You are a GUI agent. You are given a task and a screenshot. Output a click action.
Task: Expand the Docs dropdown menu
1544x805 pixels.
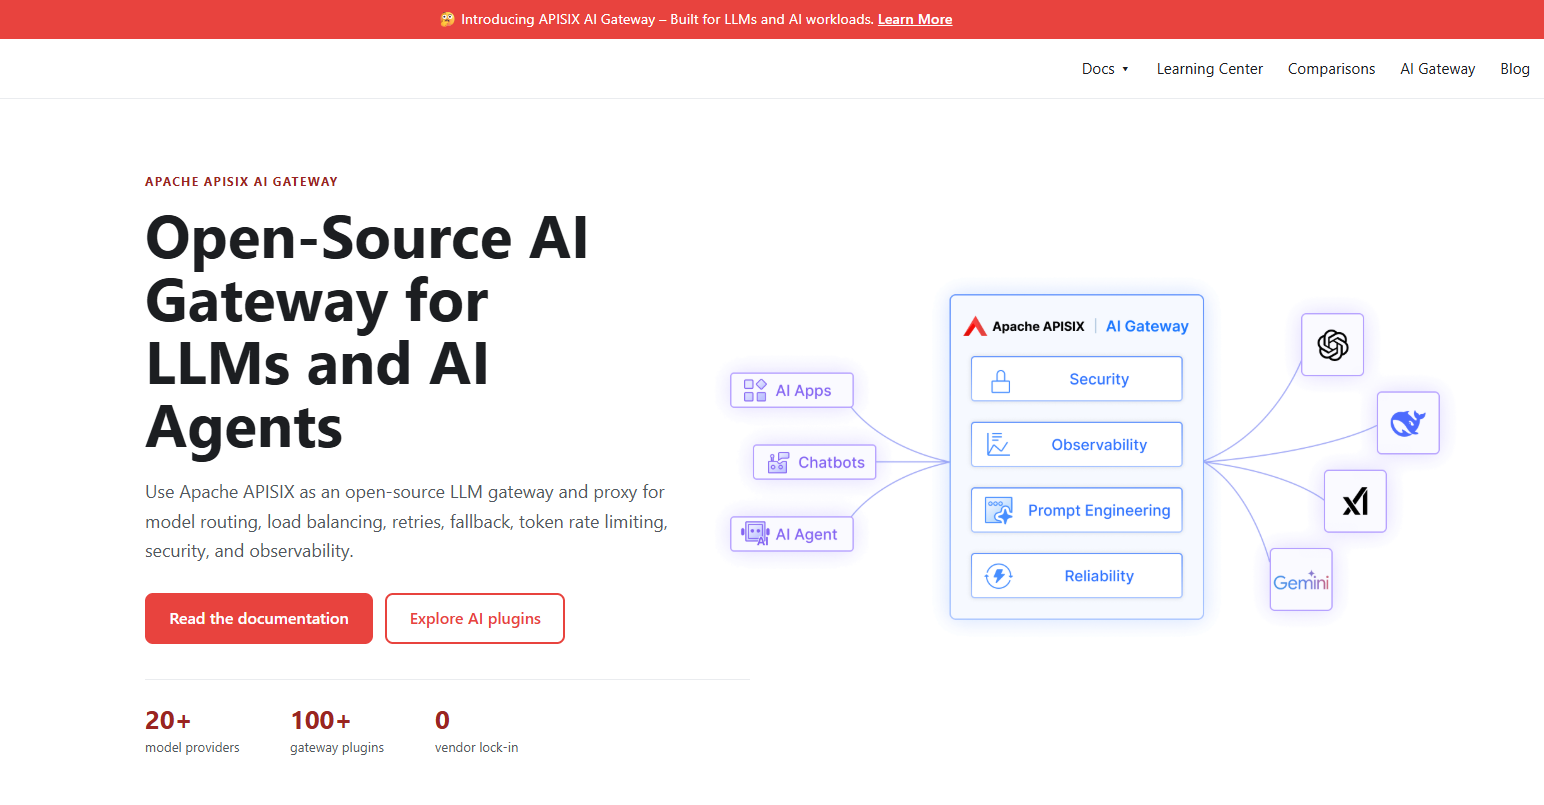1105,69
